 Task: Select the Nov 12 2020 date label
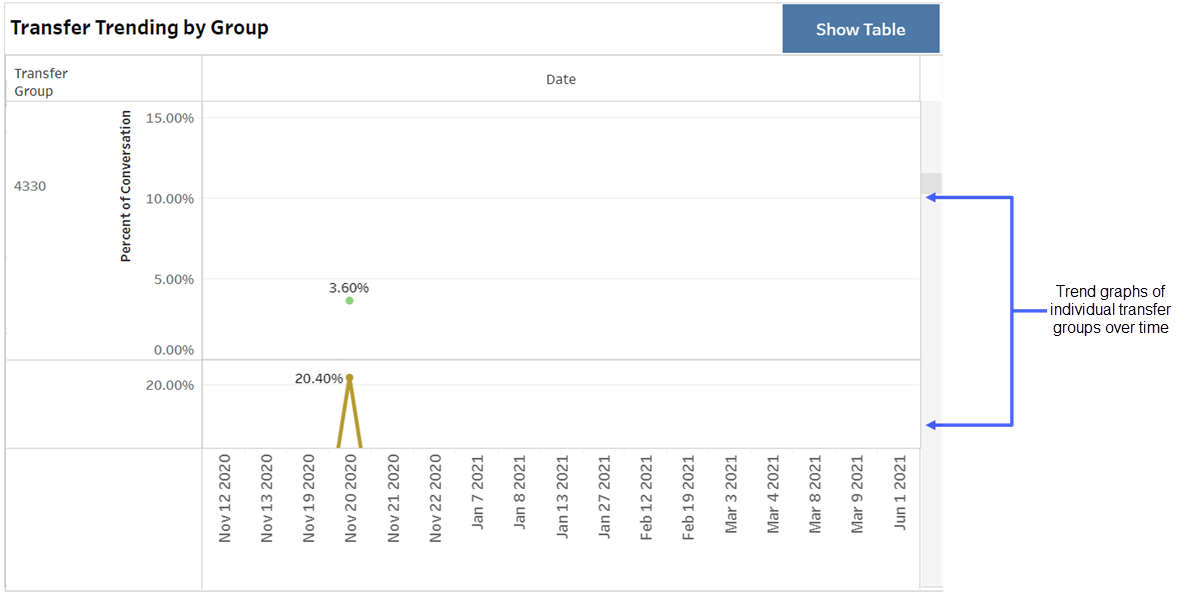click(224, 500)
